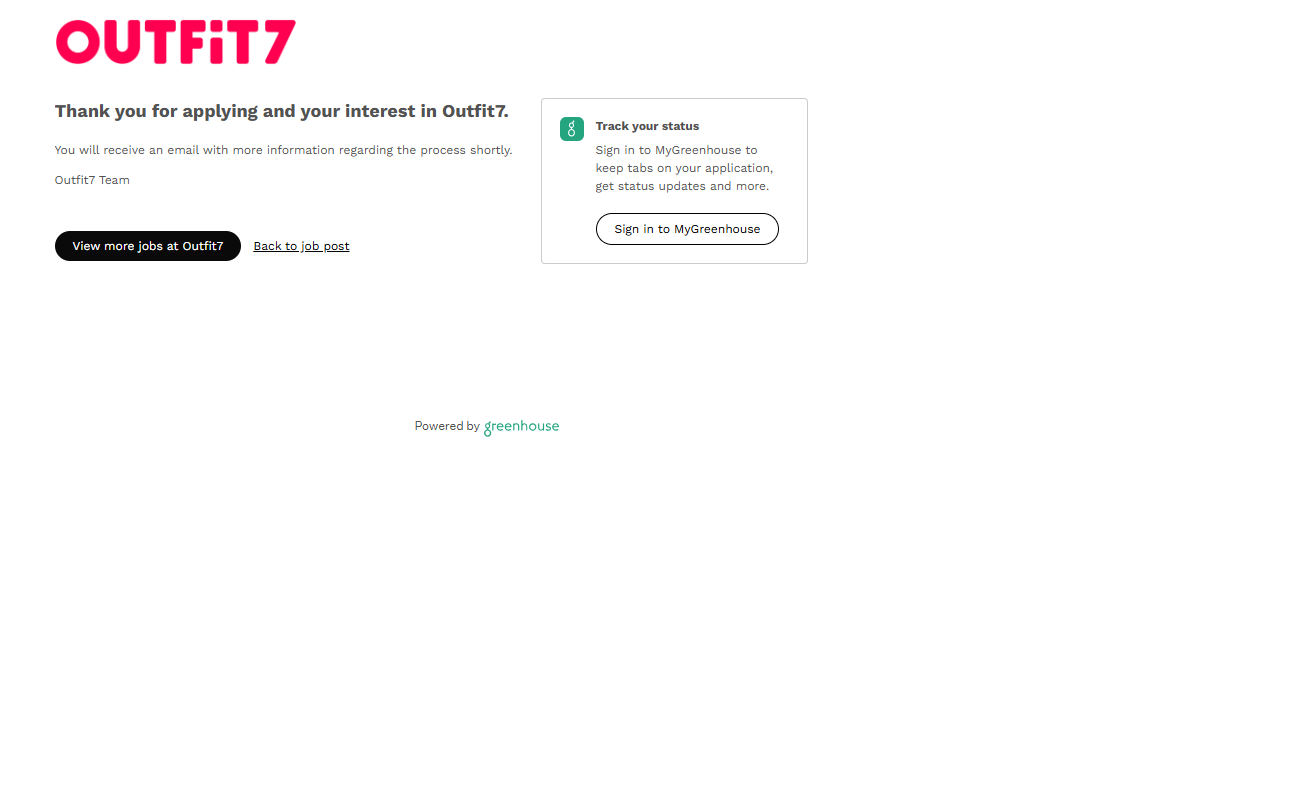Open the greenhouse logo in the footer
Image resolution: width=1297 pixels, height=785 pixels.
(521, 427)
